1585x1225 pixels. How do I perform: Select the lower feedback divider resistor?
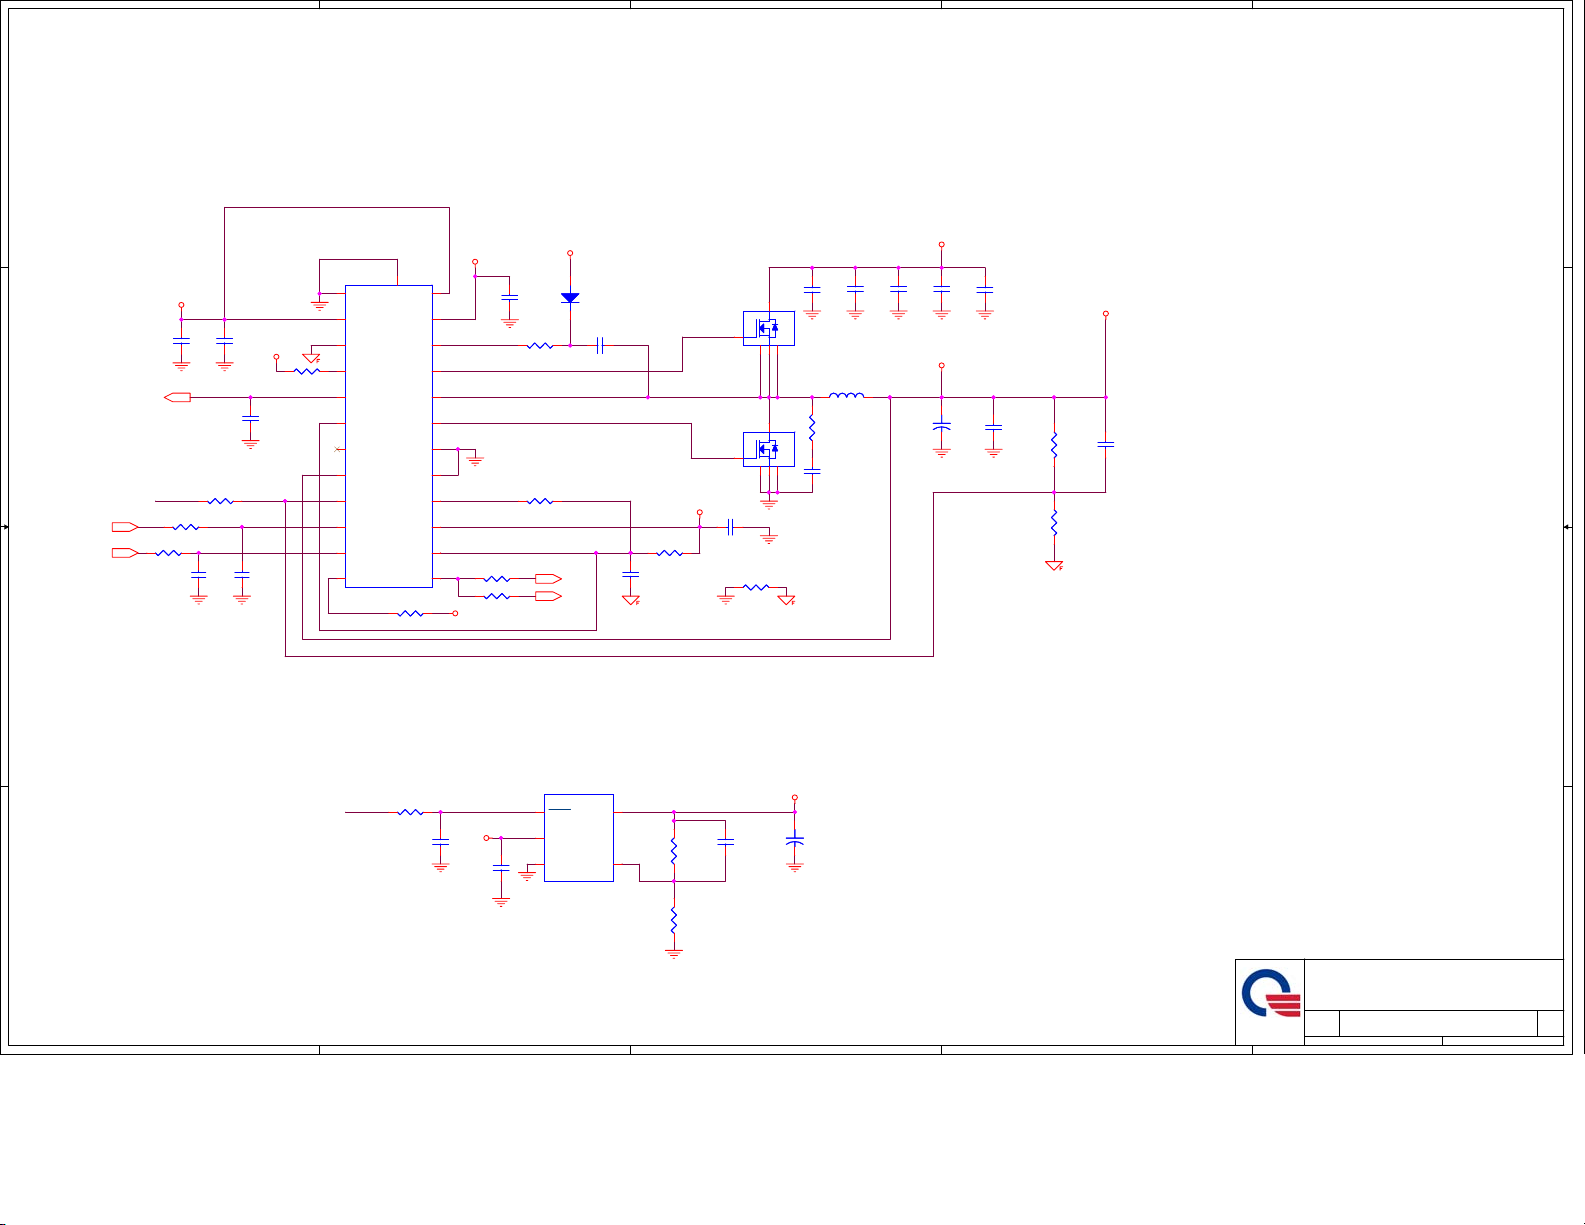click(1054, 522)
